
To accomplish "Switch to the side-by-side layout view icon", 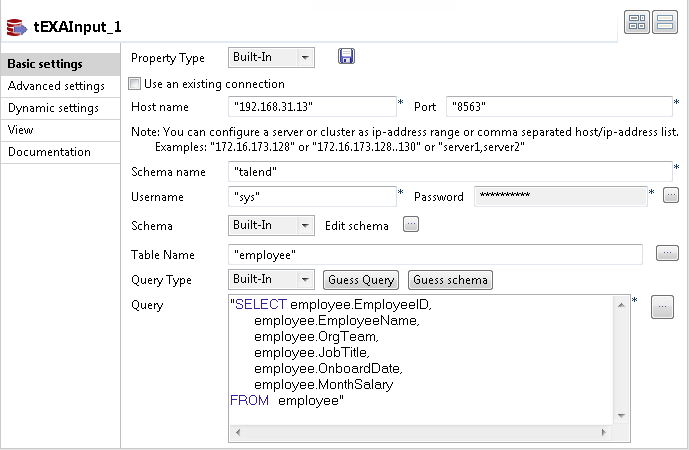I will pyautogui.click(x=637, y=23).
